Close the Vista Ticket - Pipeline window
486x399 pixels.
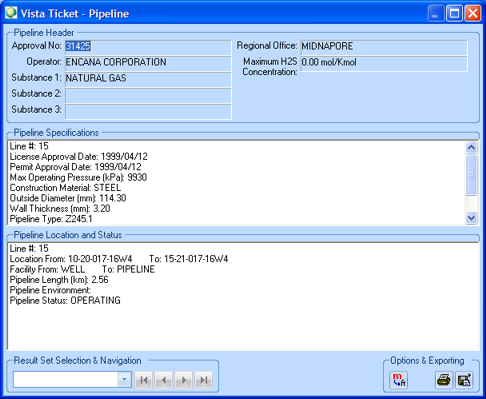473,14
